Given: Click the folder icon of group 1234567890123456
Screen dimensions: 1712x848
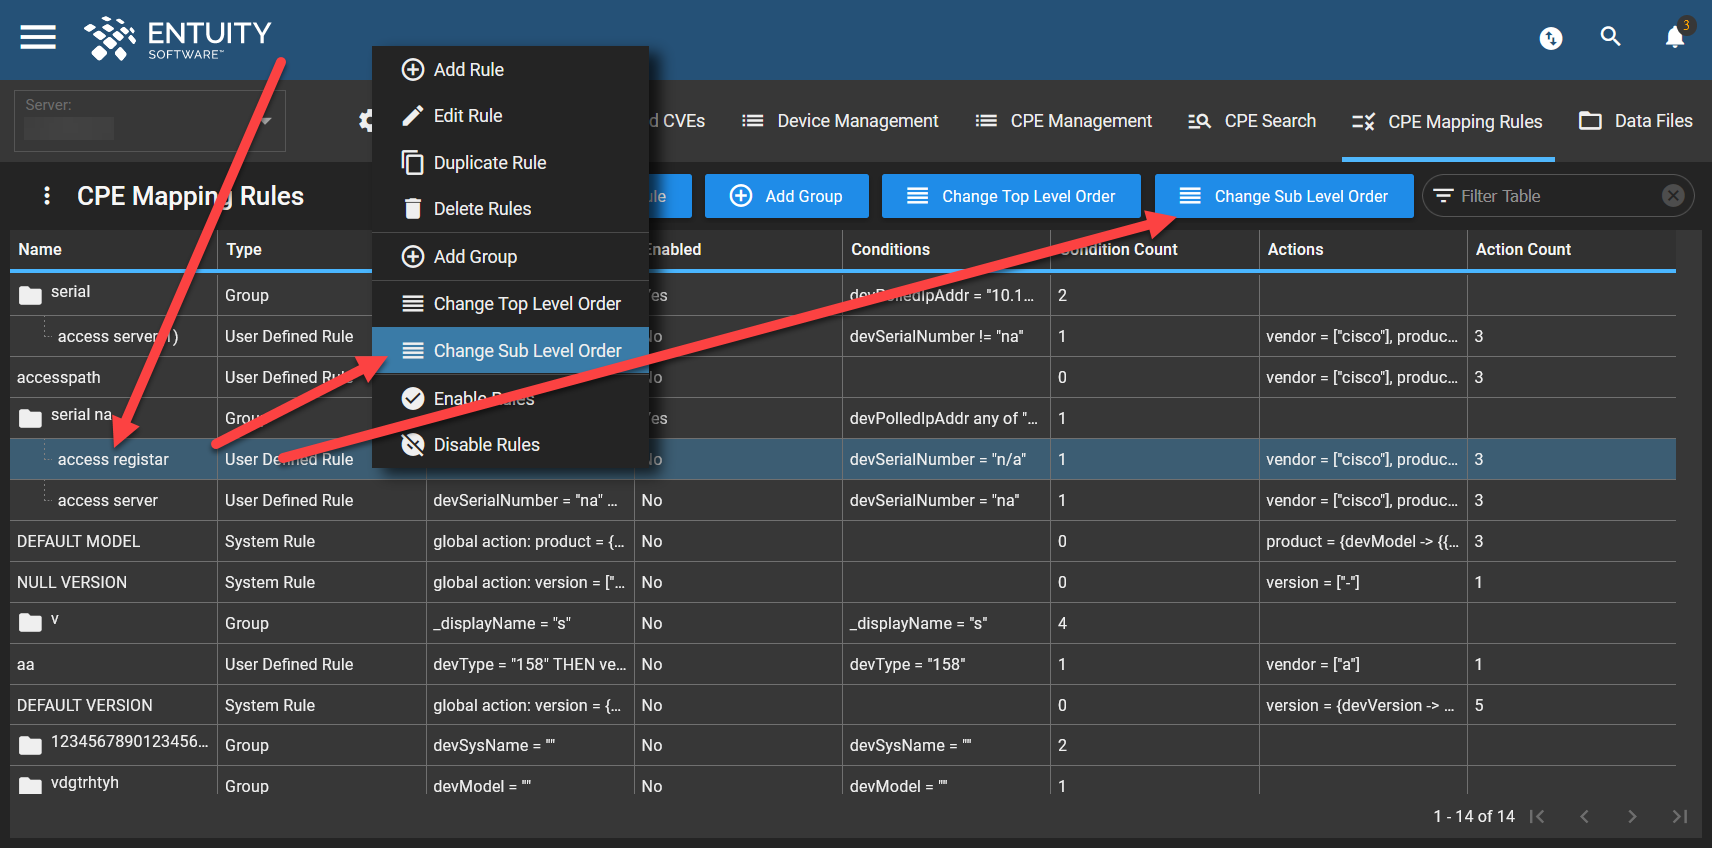Looking at the screenshot, I should 31,745.
